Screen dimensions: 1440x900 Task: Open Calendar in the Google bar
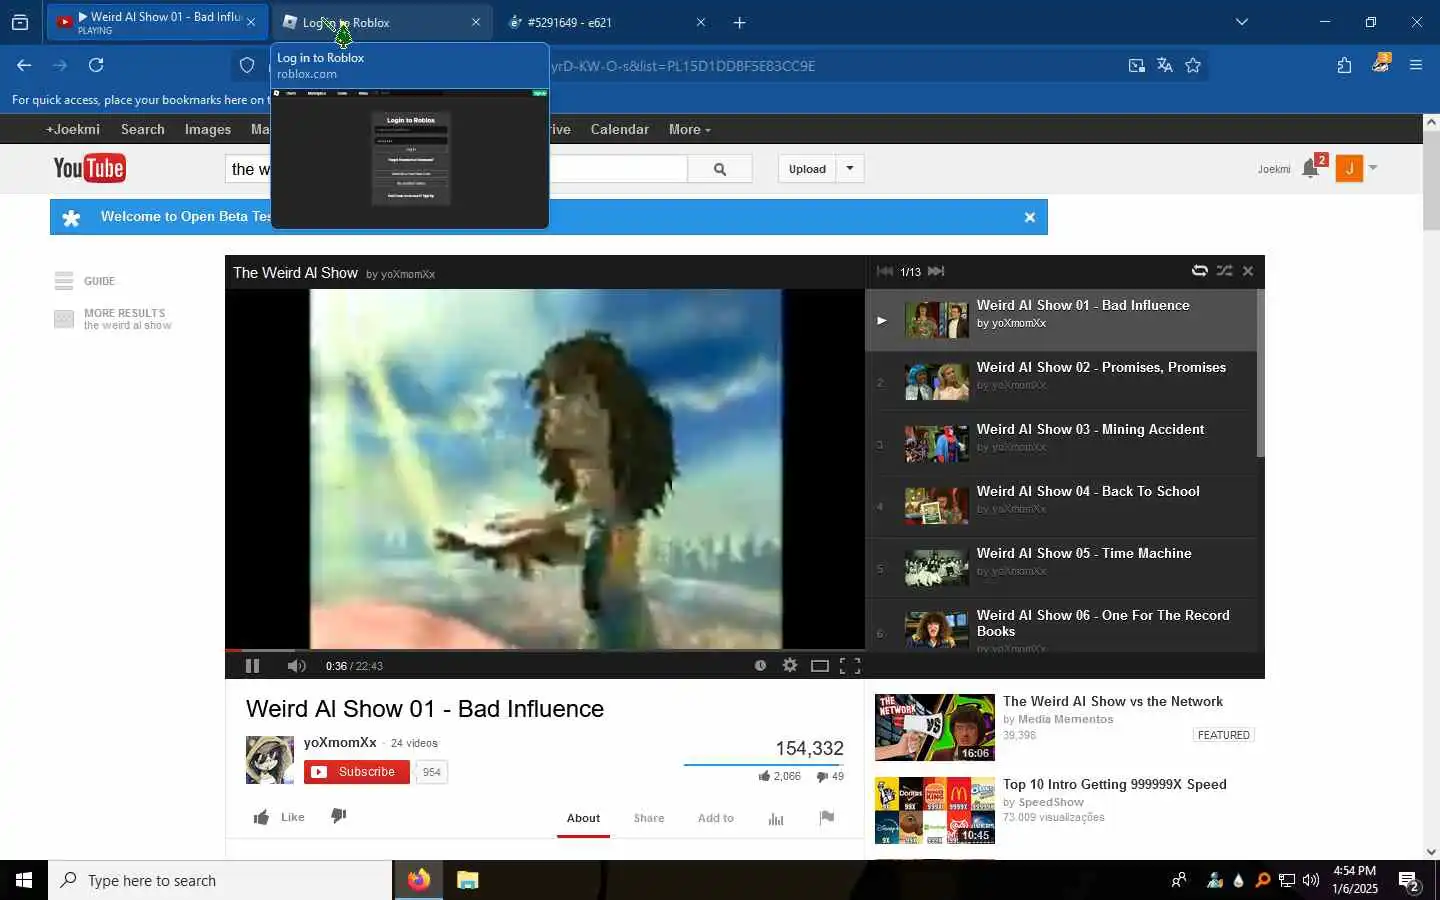619,129
